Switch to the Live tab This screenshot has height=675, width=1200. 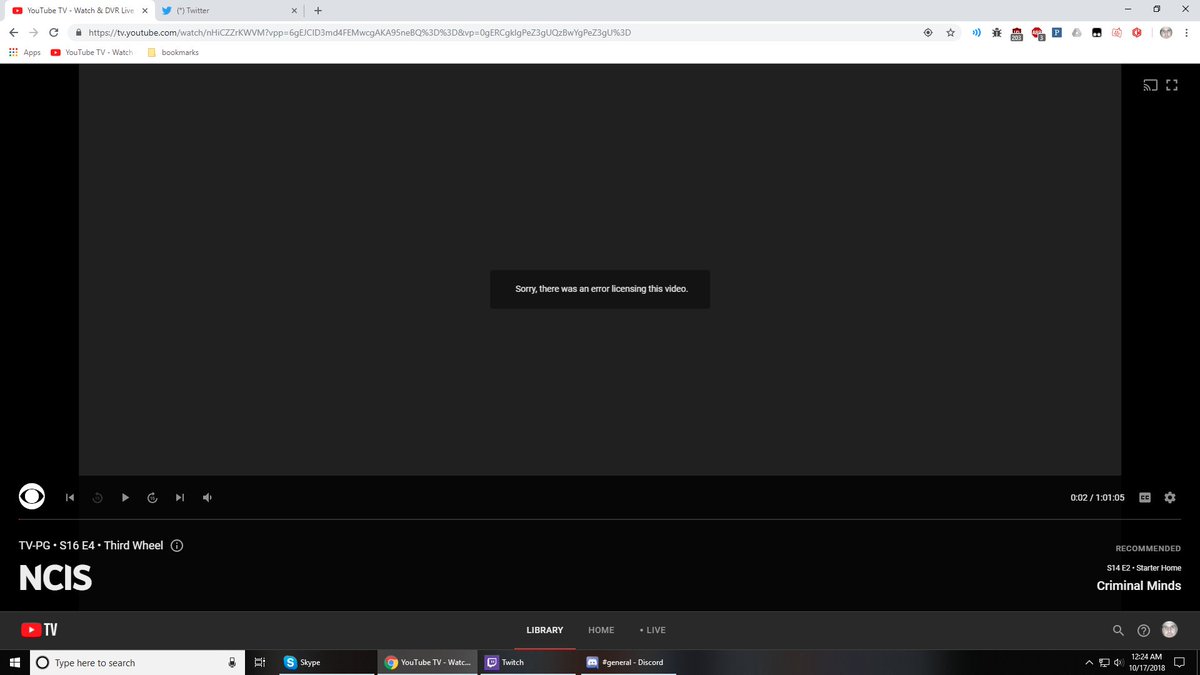pos(653,630)
